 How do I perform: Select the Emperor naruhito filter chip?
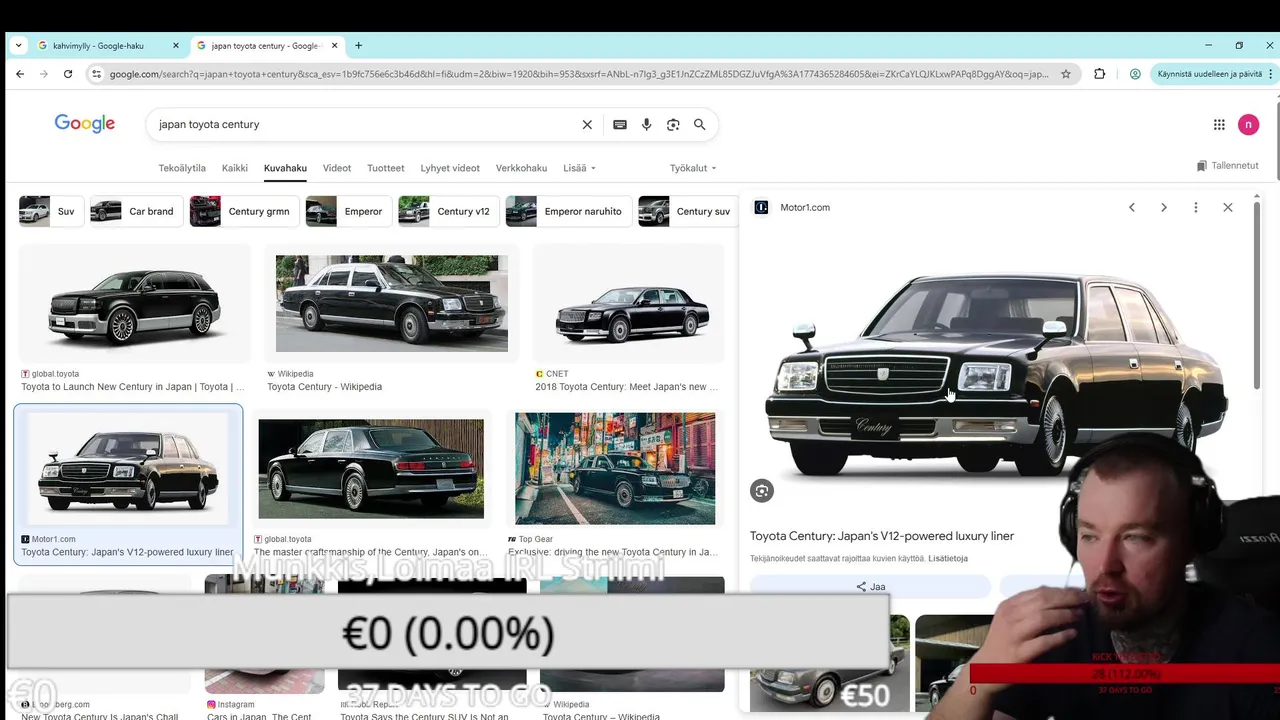568,211
